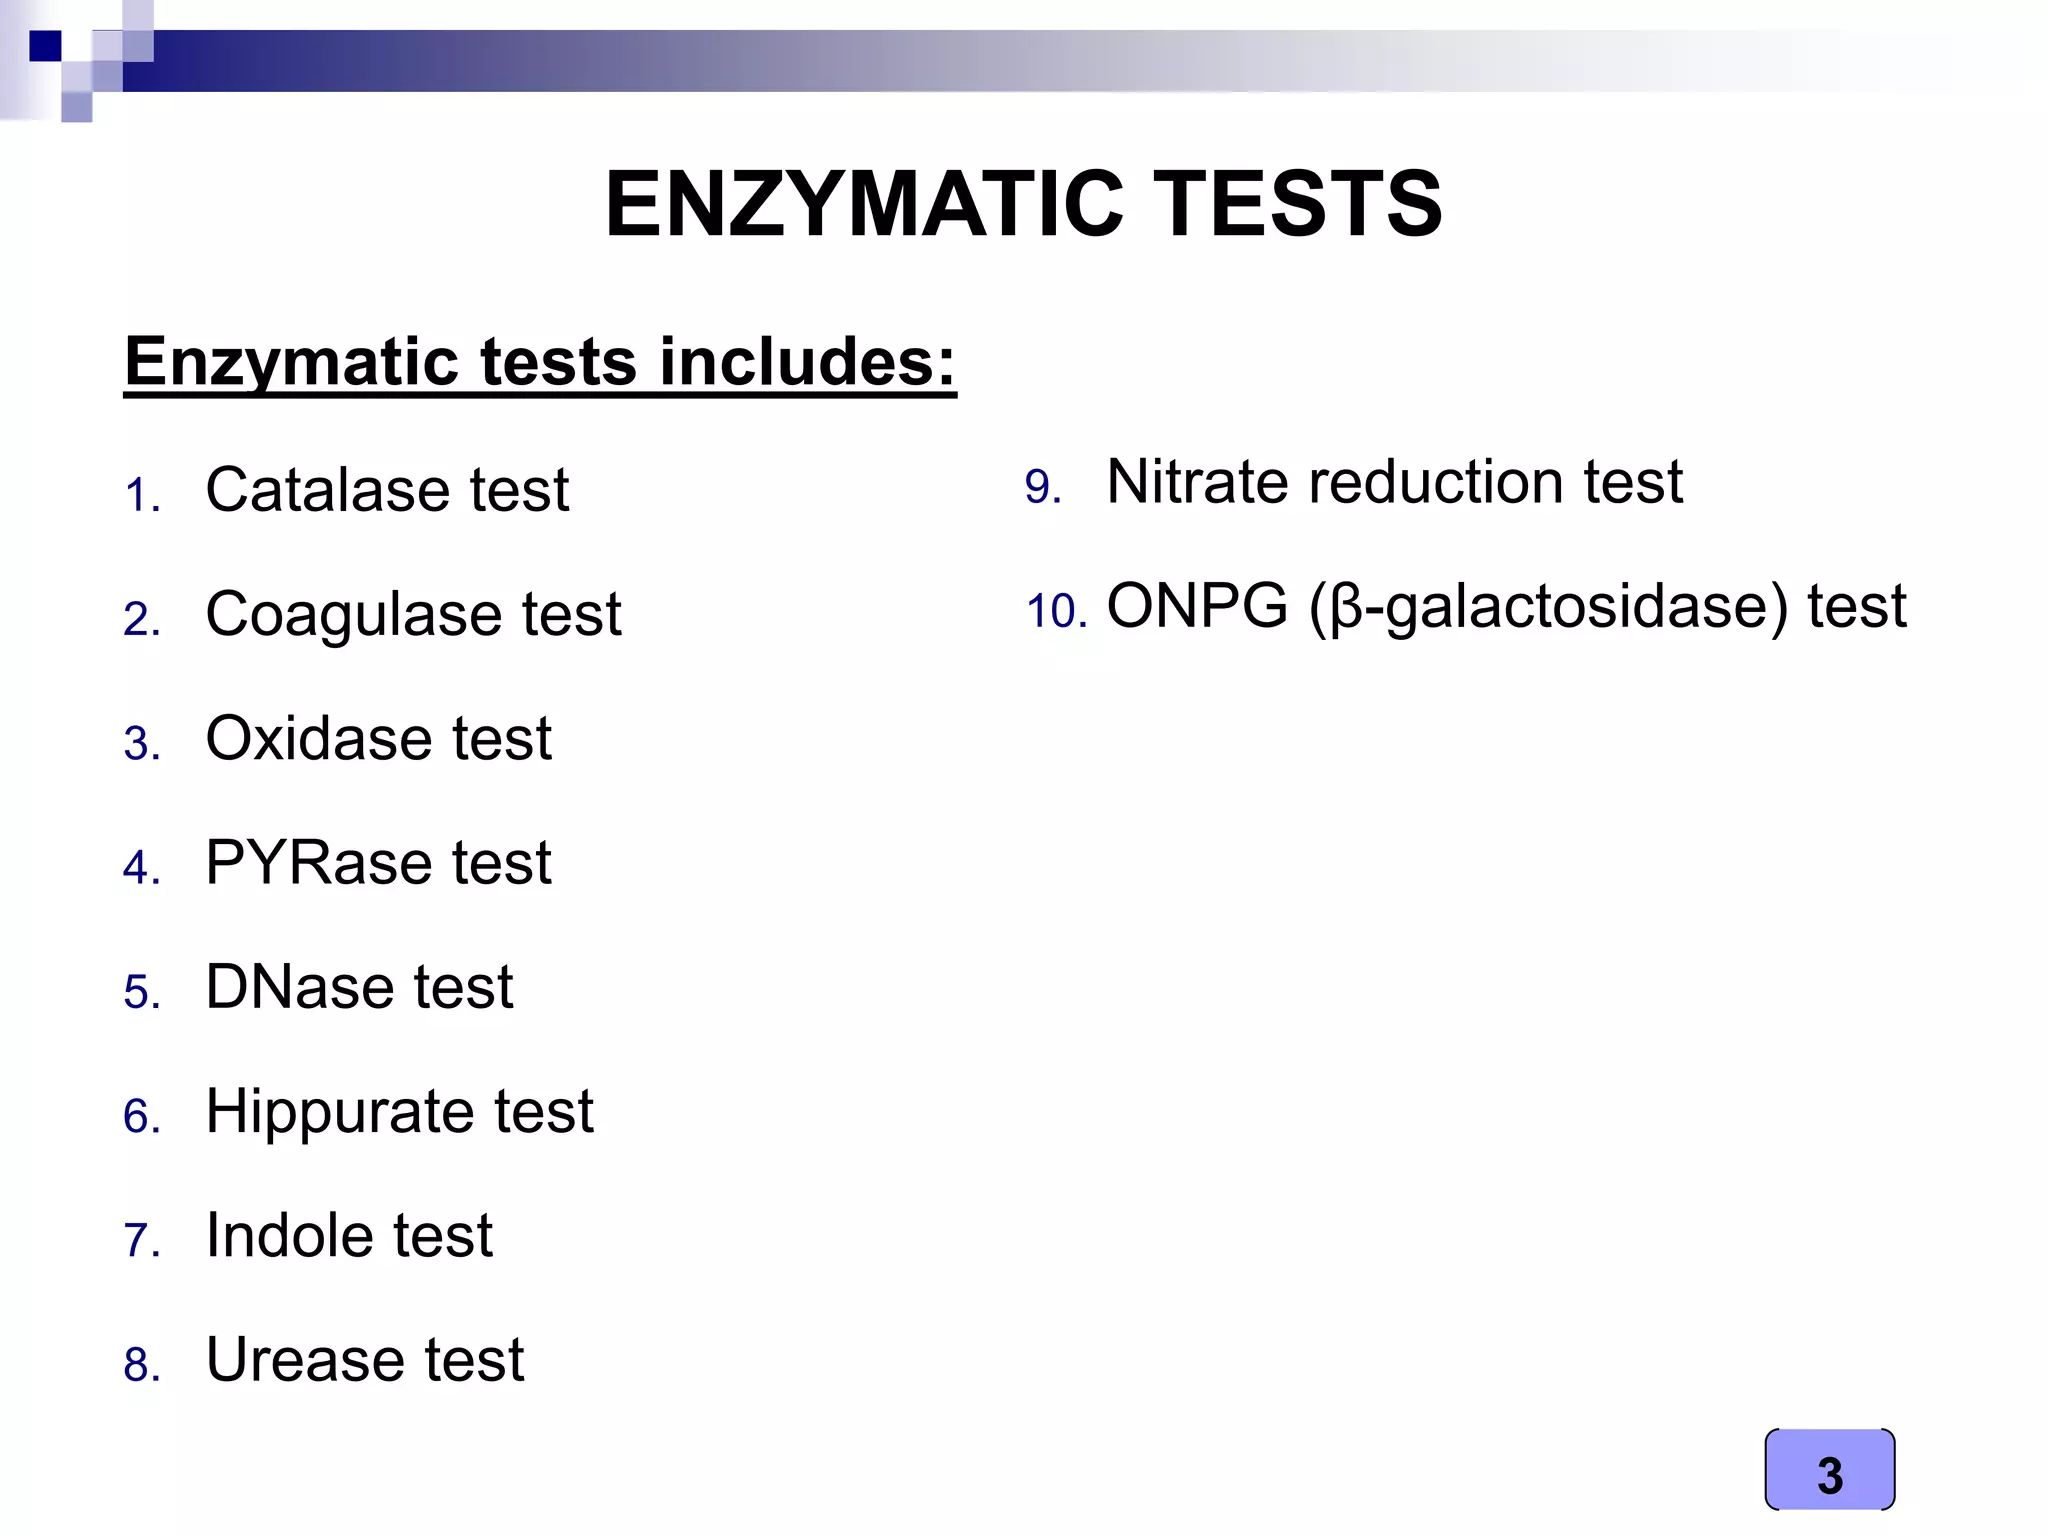Click the dark blue square in header
This screenshot has height=1536, width=2048.
click(45, 46)
